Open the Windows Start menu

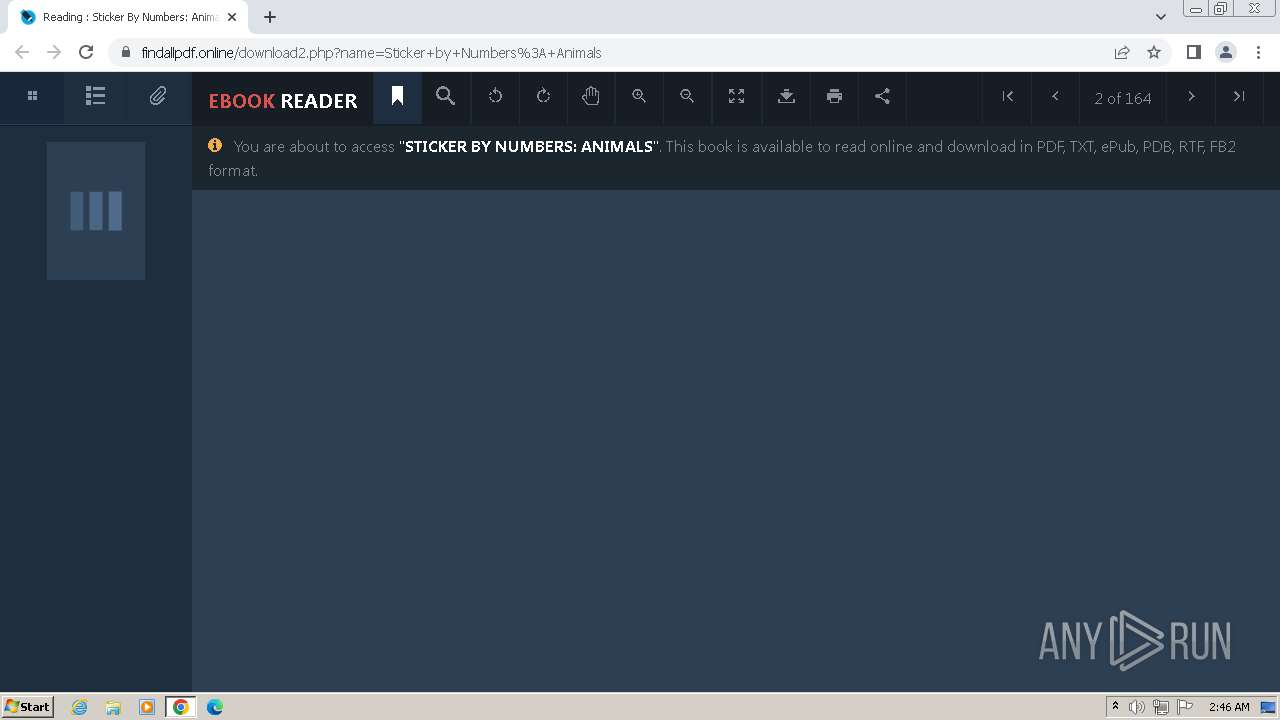pyautogui.click(x=28, y=707)
